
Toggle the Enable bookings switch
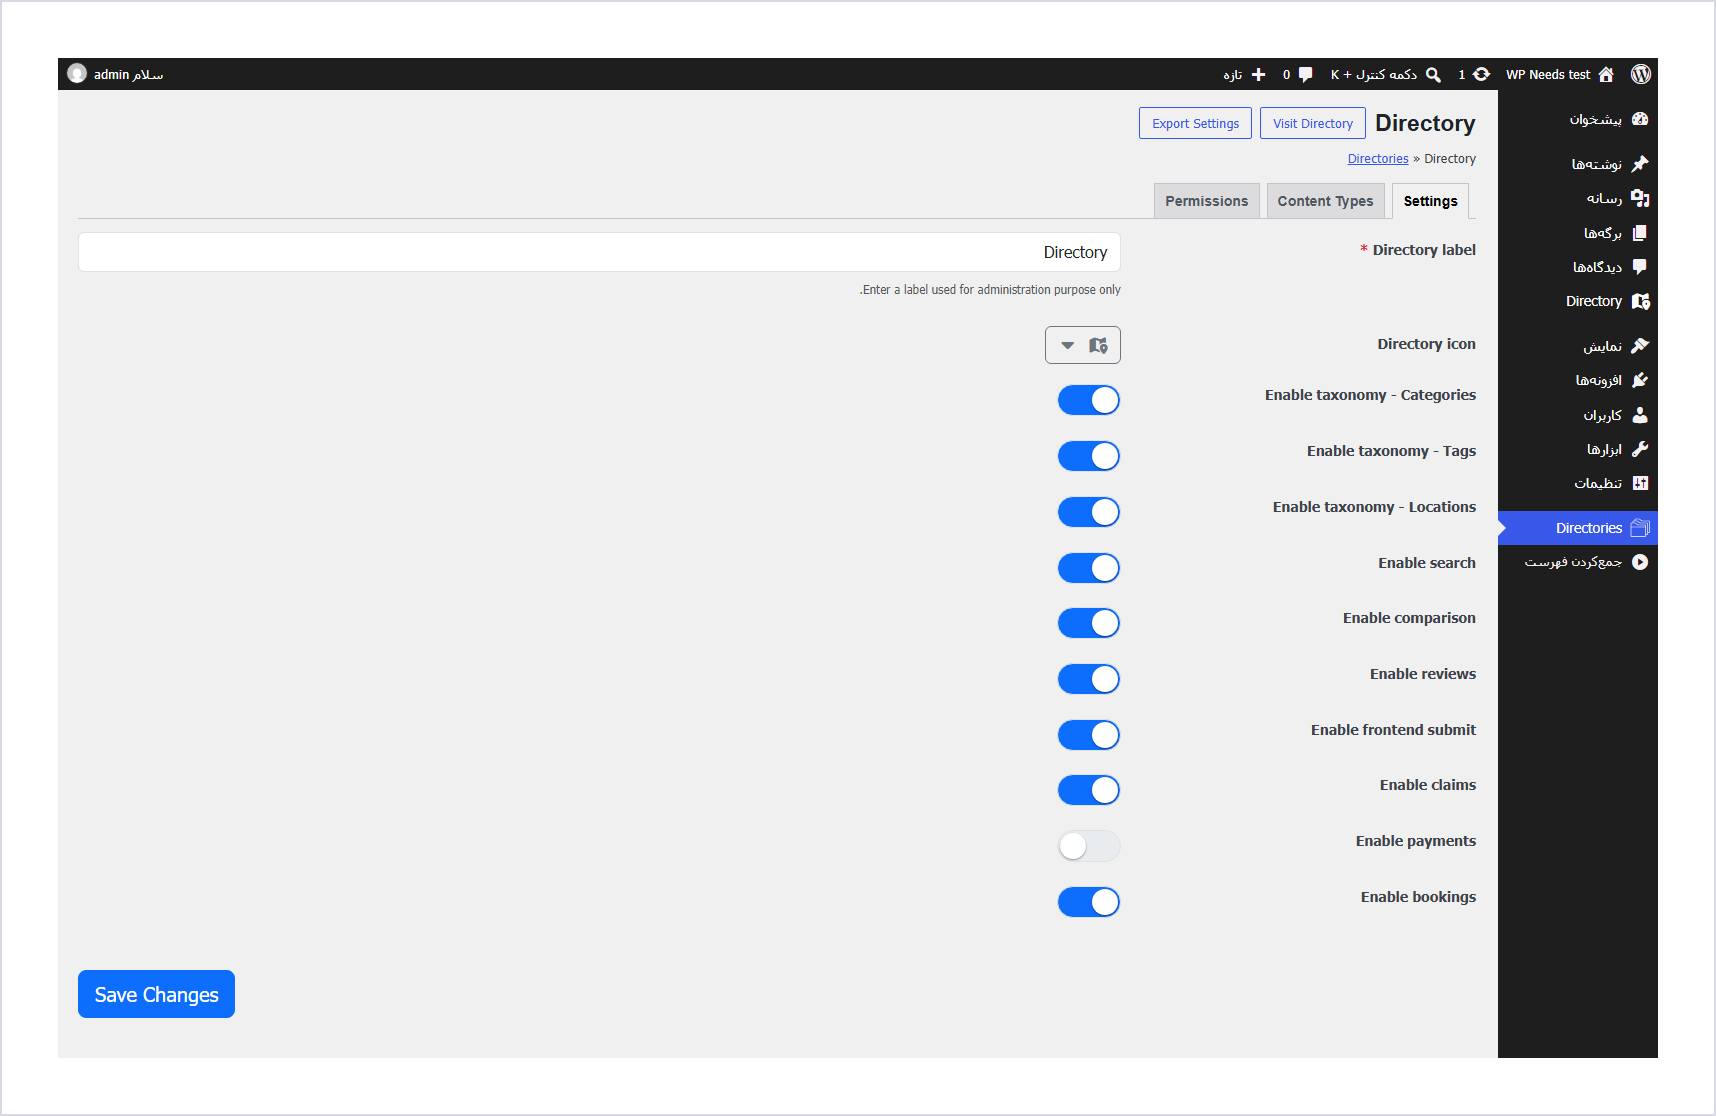1089,902
